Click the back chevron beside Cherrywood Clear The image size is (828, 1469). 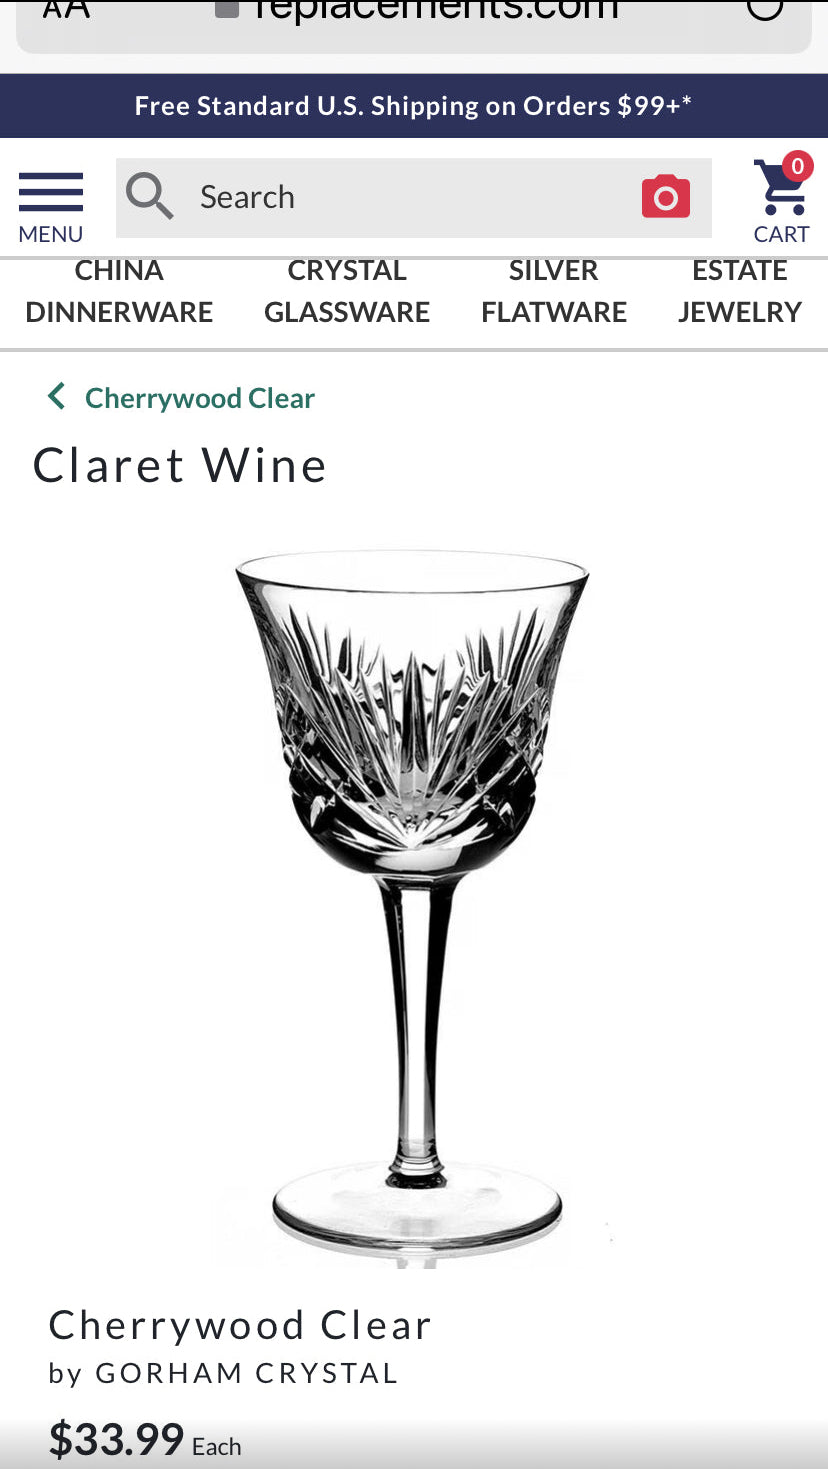pyautogui.click(x=57, y=397)
